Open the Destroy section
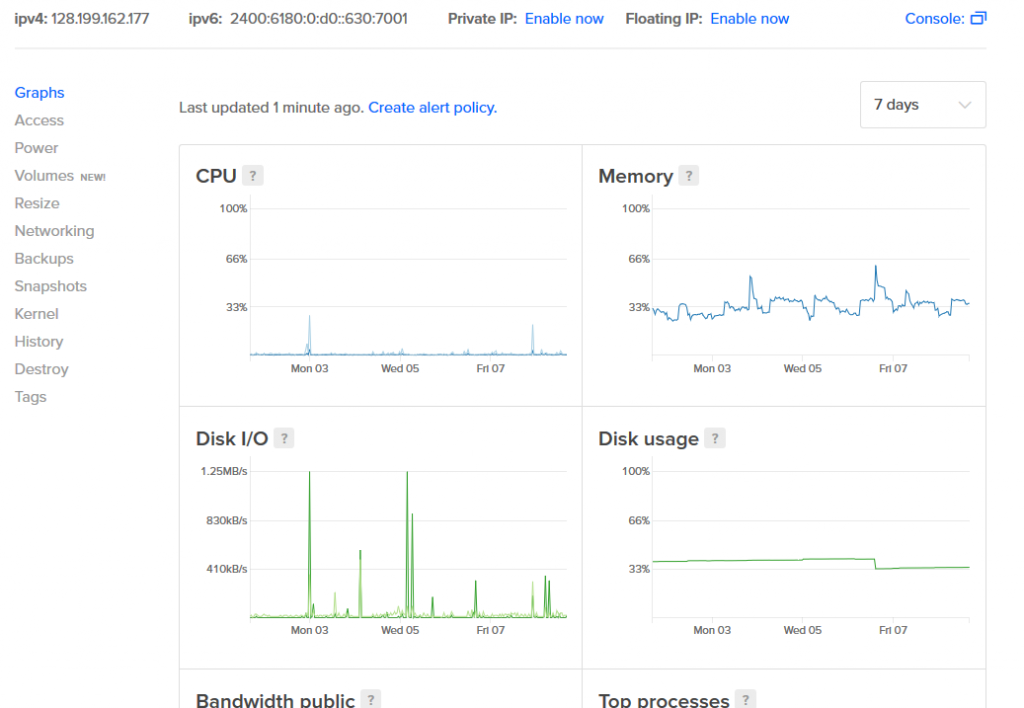The height and width of the screenshot is (708, 1024). tap(41, 369)
